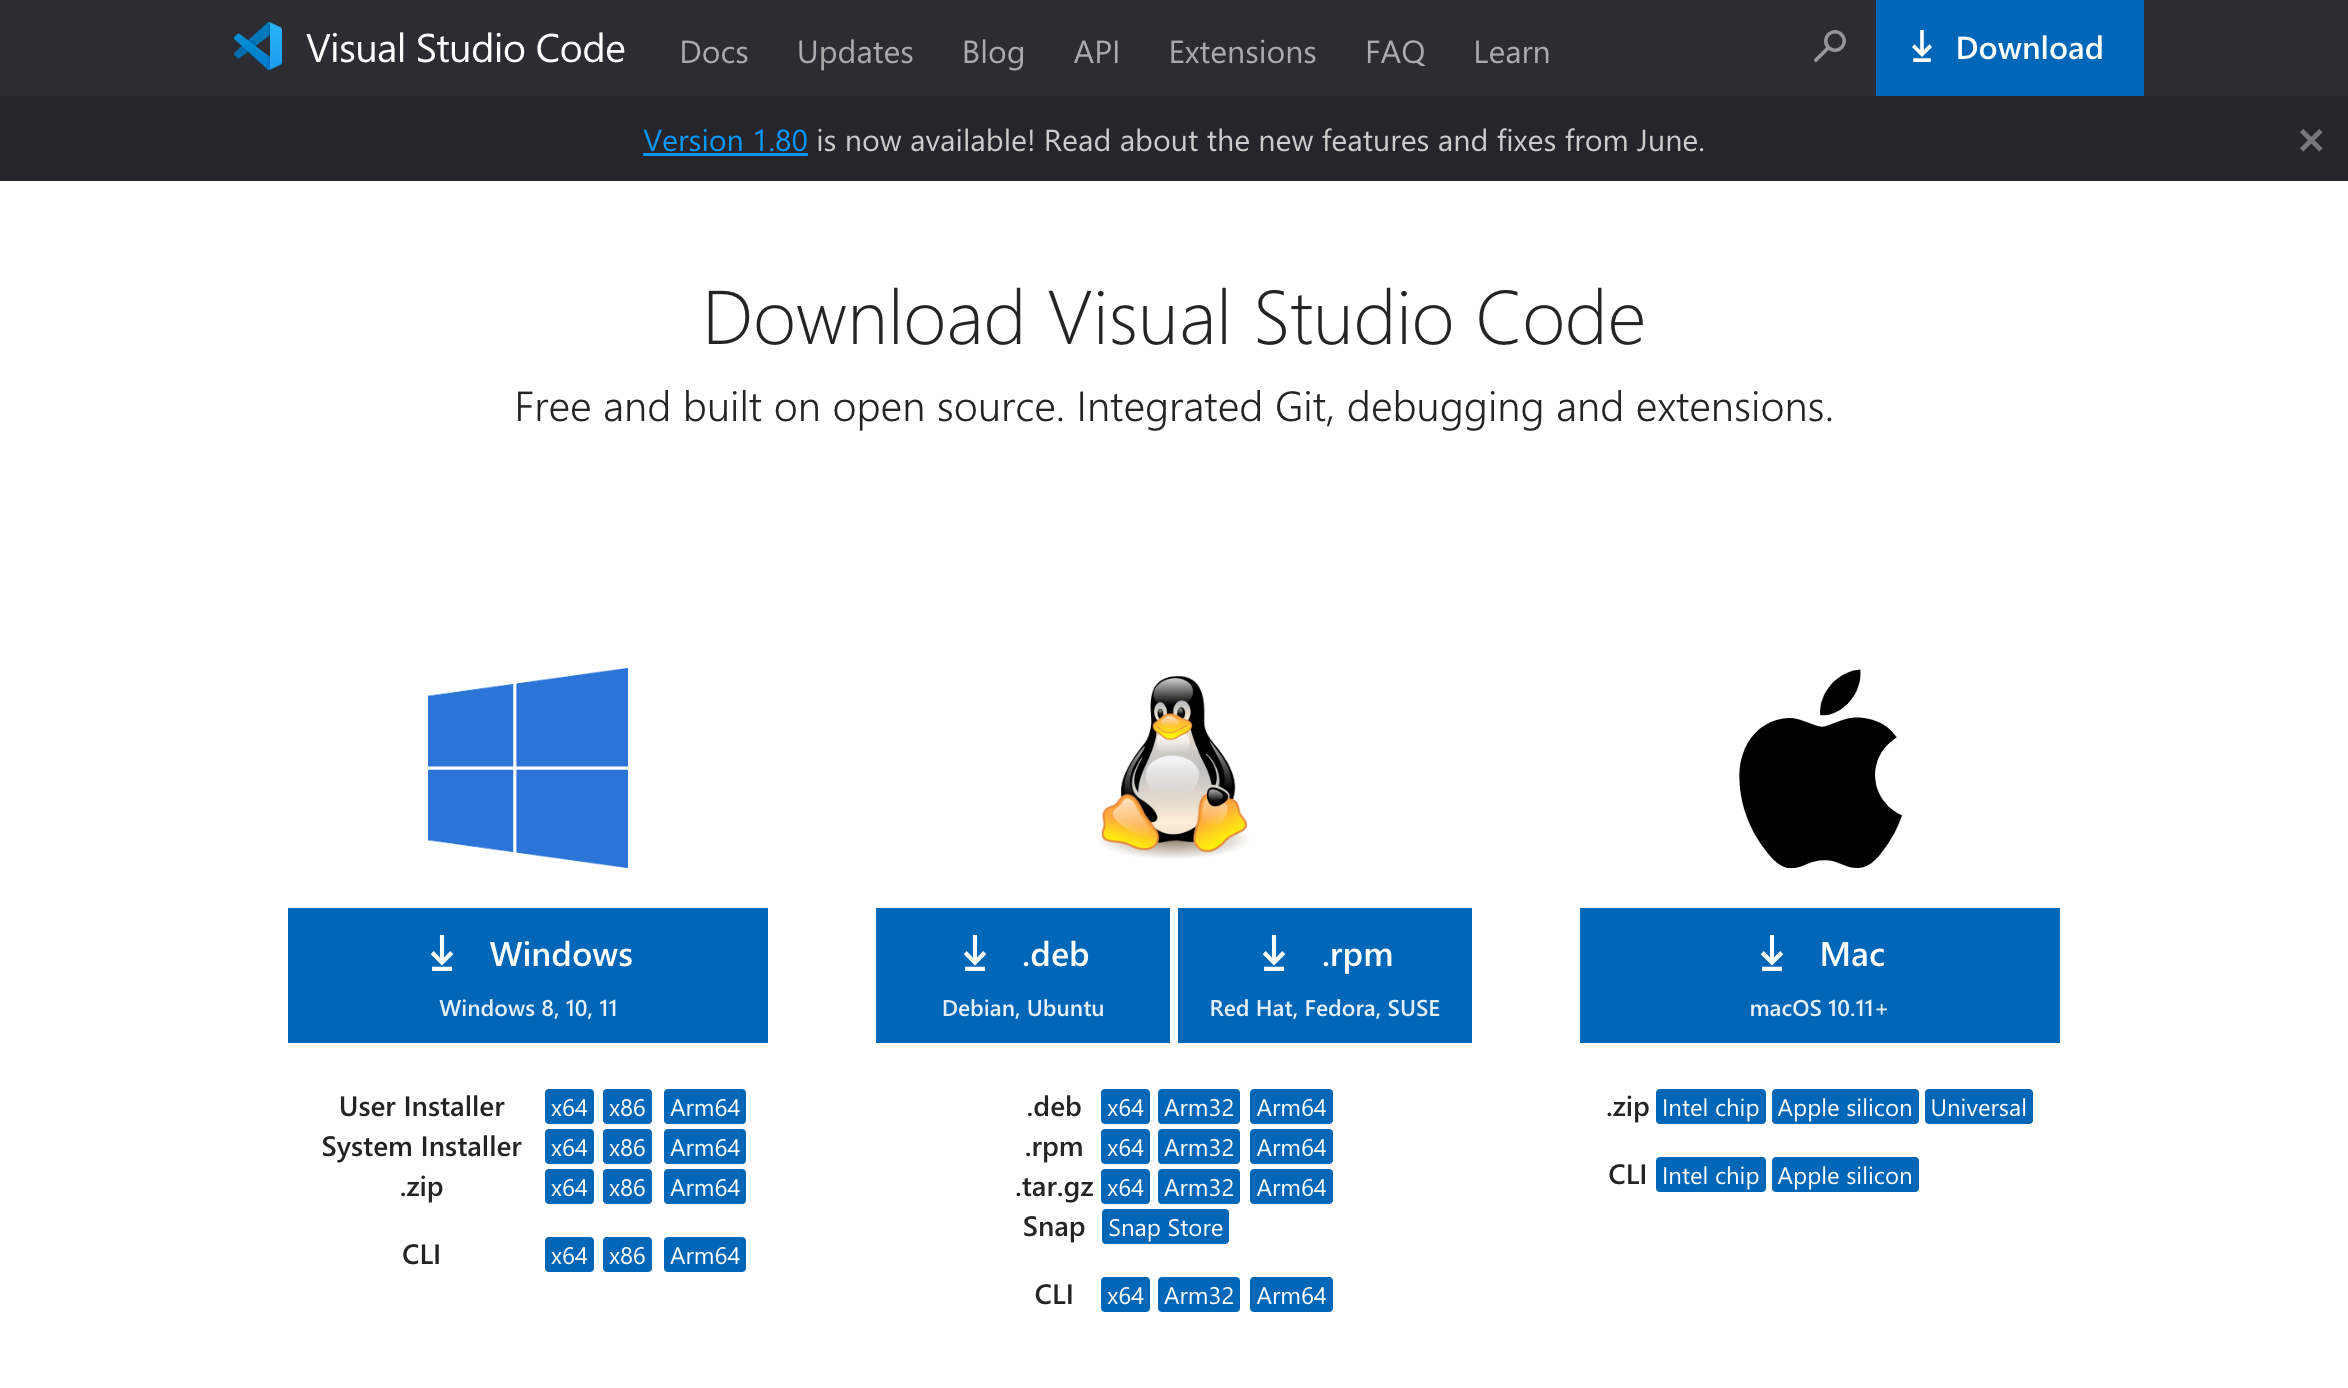Select Windows System Installer Arm64

tap(705, 1147)
